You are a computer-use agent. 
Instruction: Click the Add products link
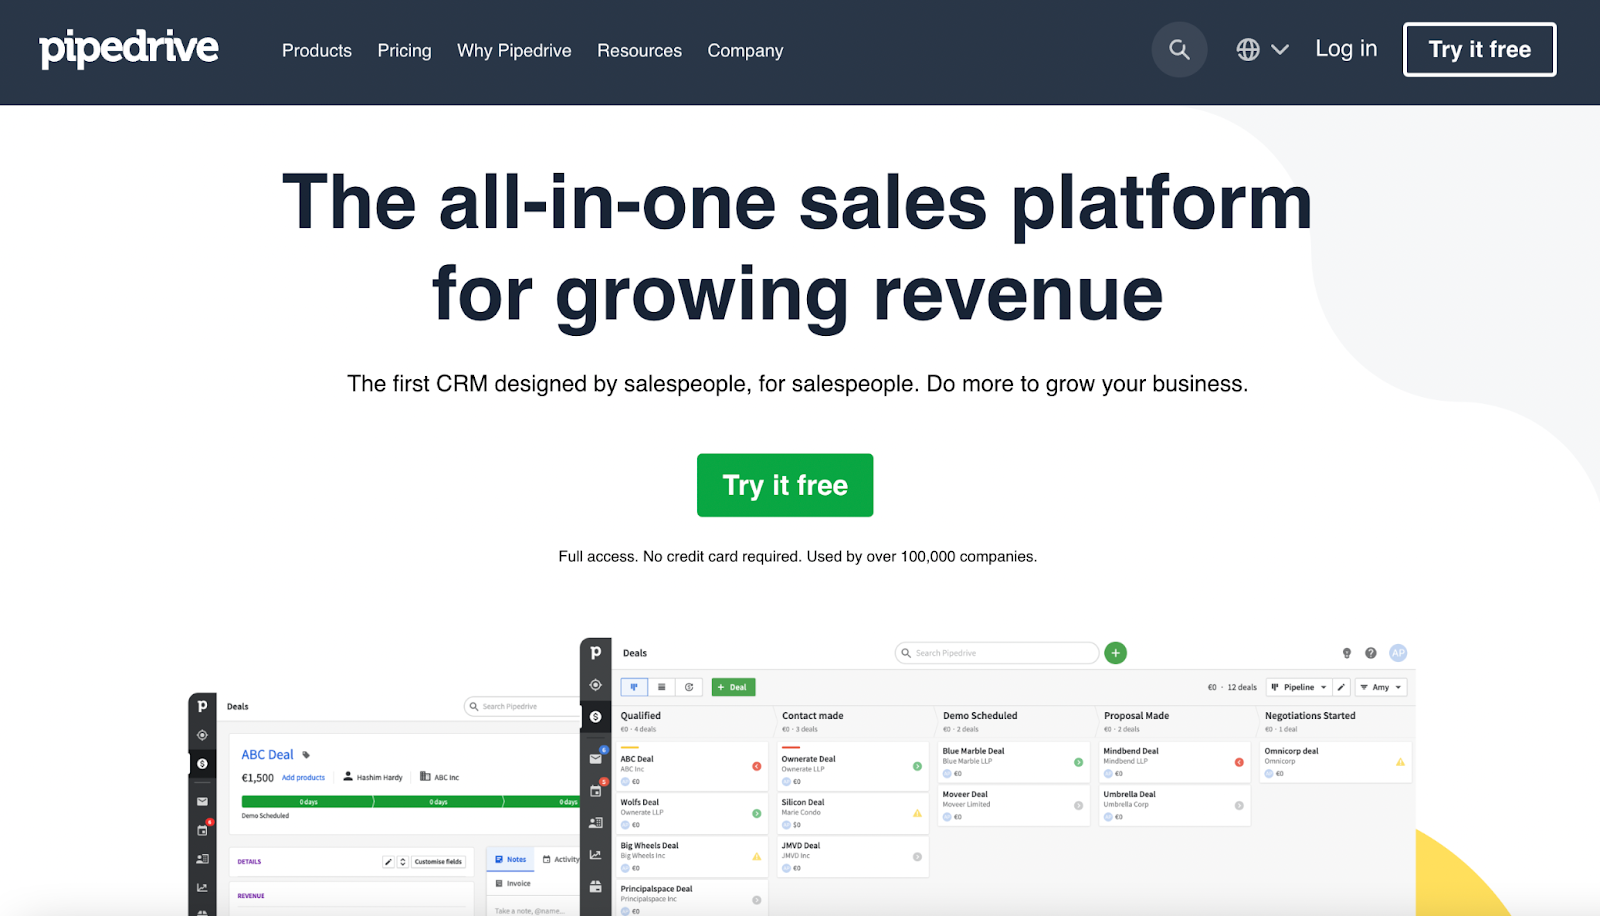tap(303, 777)
